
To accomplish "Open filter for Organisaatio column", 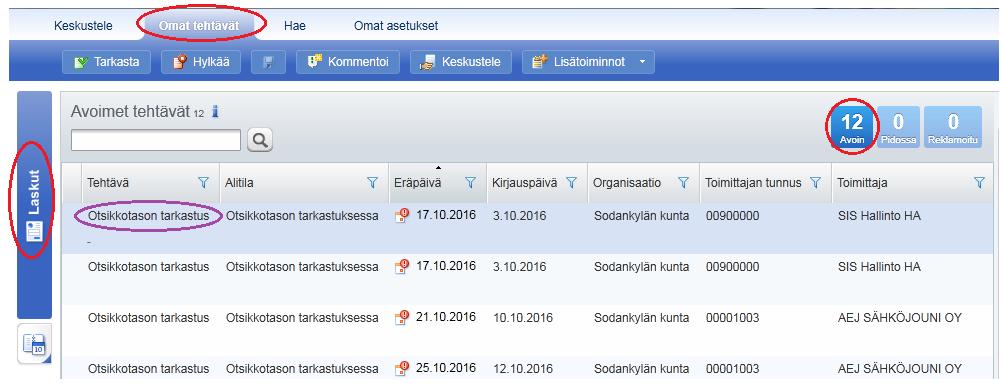I will (x=683, y=183).
